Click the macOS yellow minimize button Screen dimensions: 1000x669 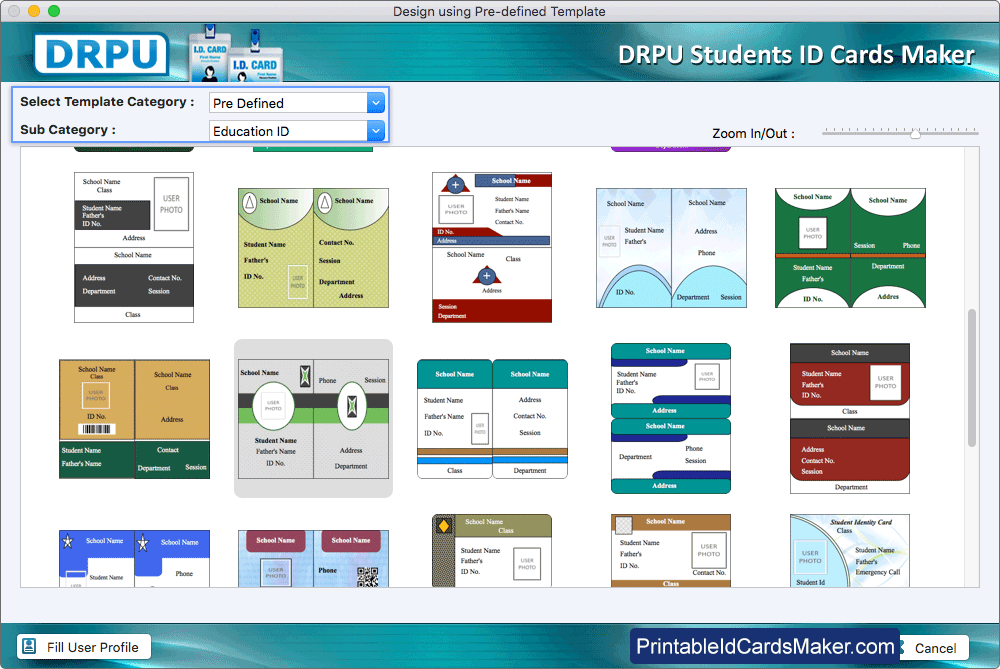pos(34,11)
